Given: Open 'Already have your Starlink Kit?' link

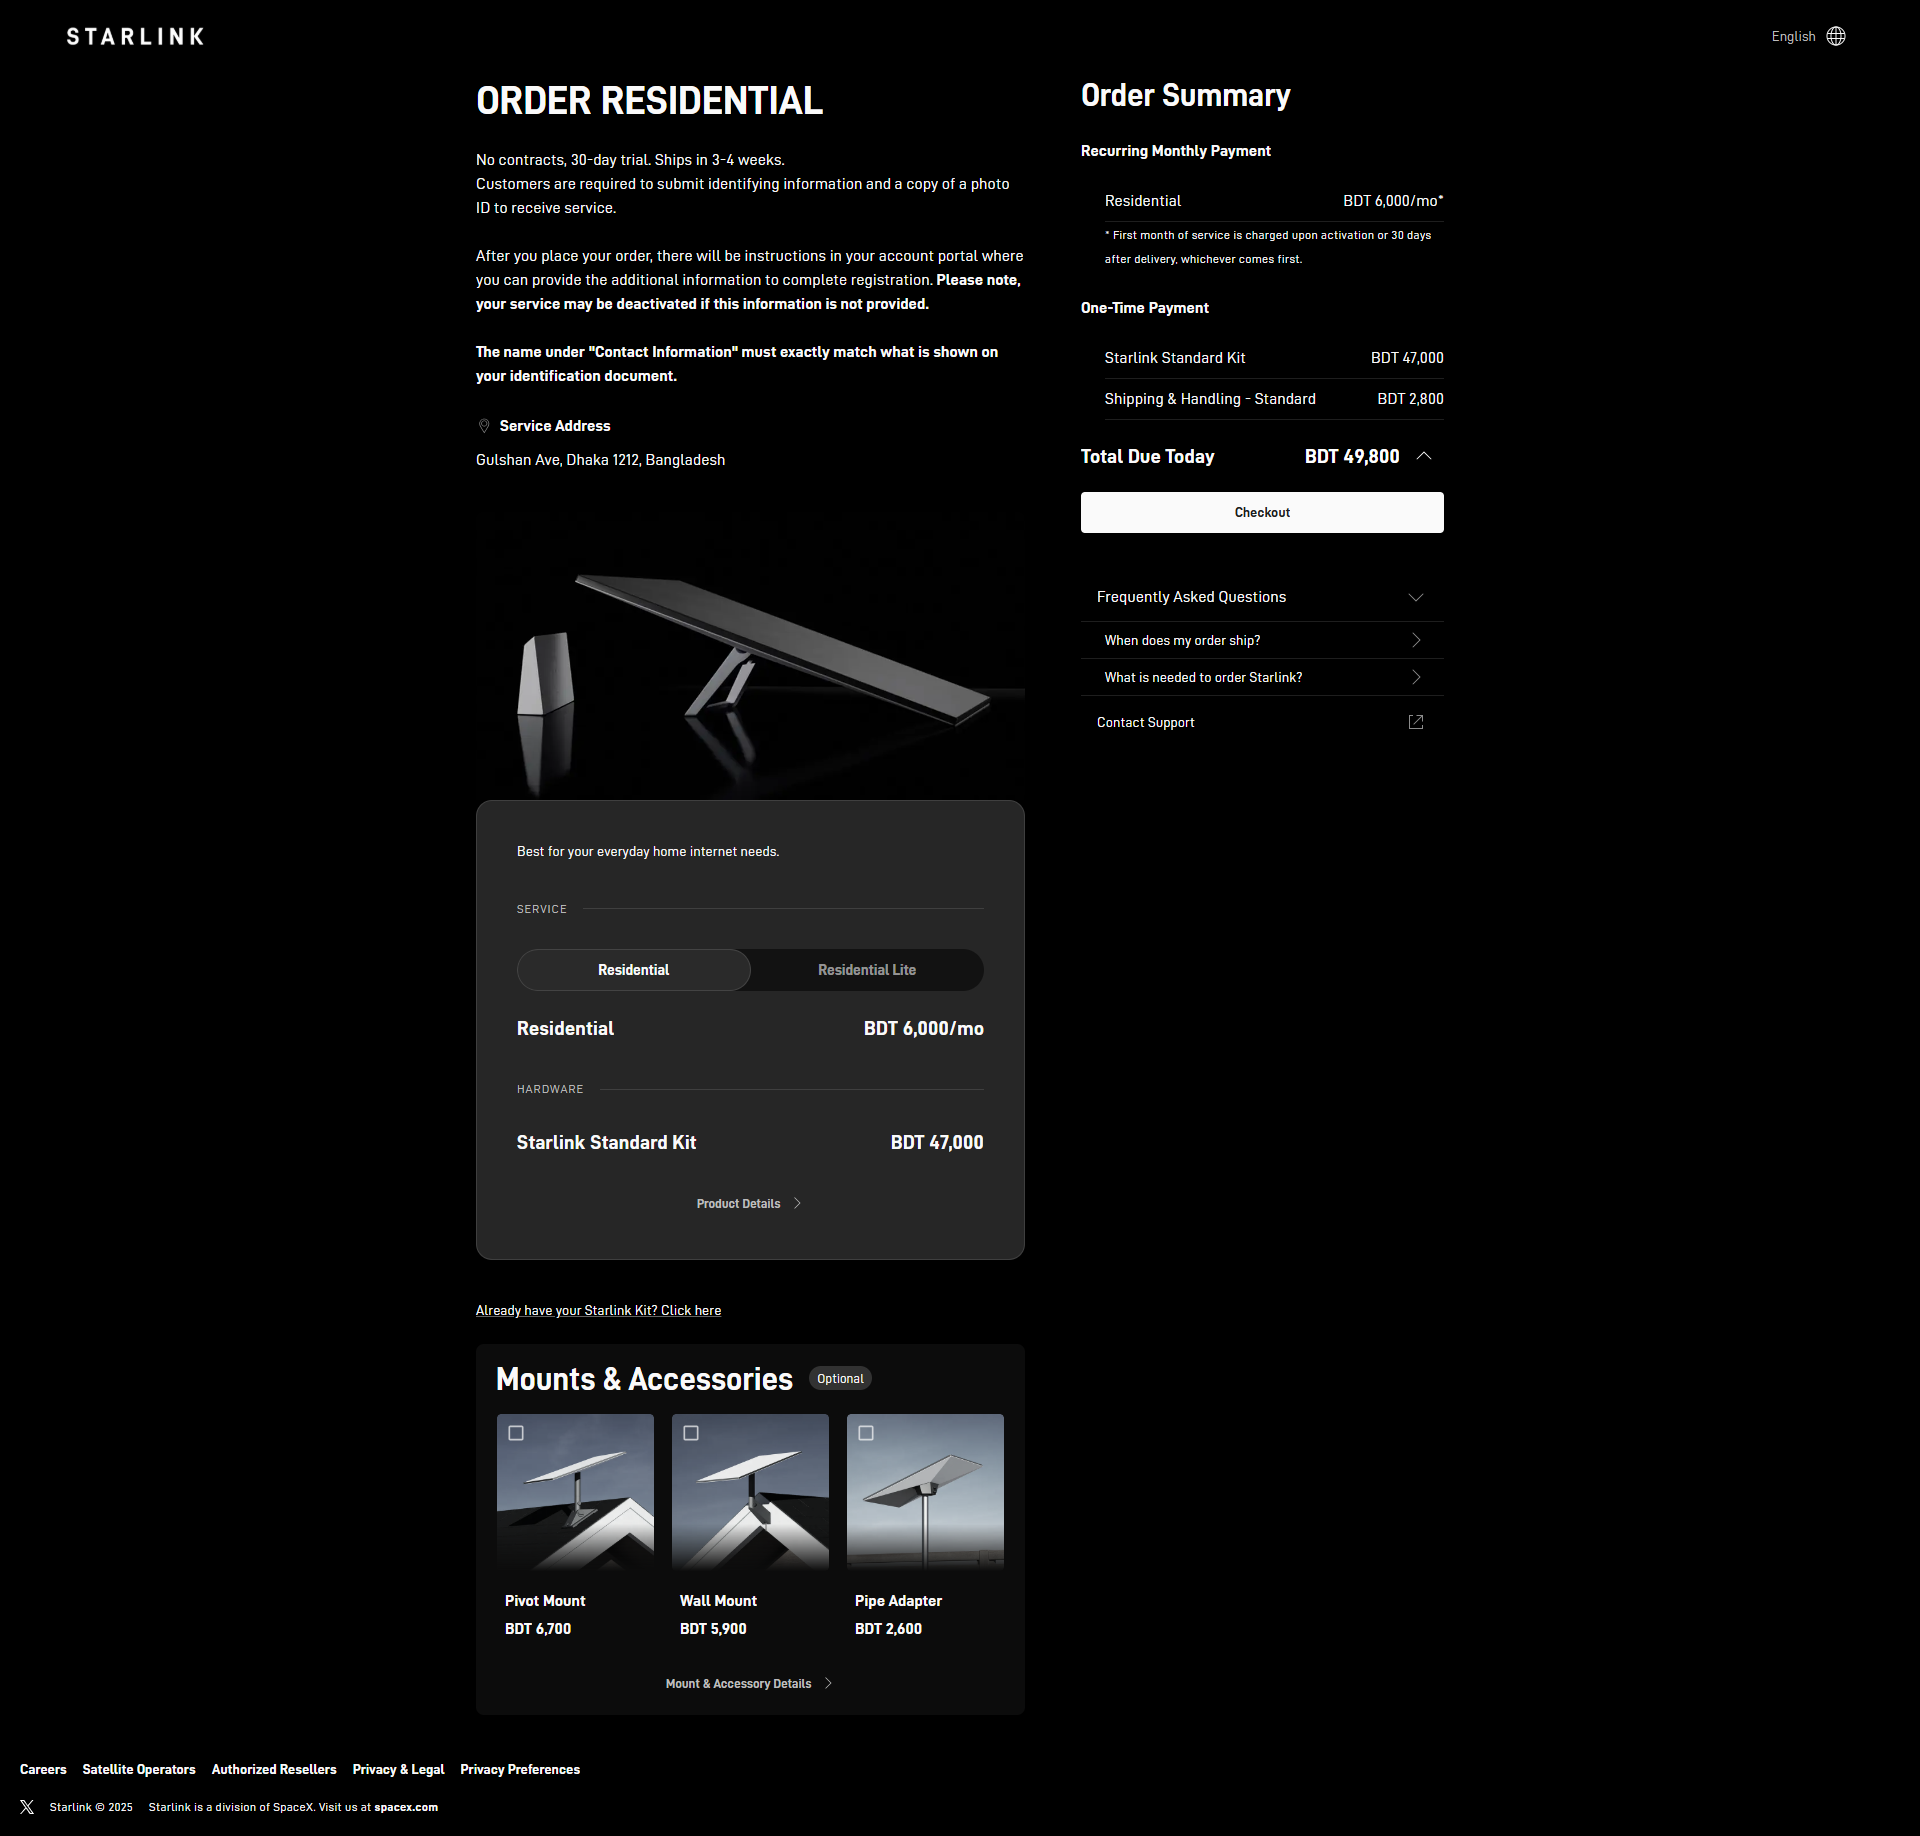Looking at the screenshot, I should click(x=598, y=1310).
